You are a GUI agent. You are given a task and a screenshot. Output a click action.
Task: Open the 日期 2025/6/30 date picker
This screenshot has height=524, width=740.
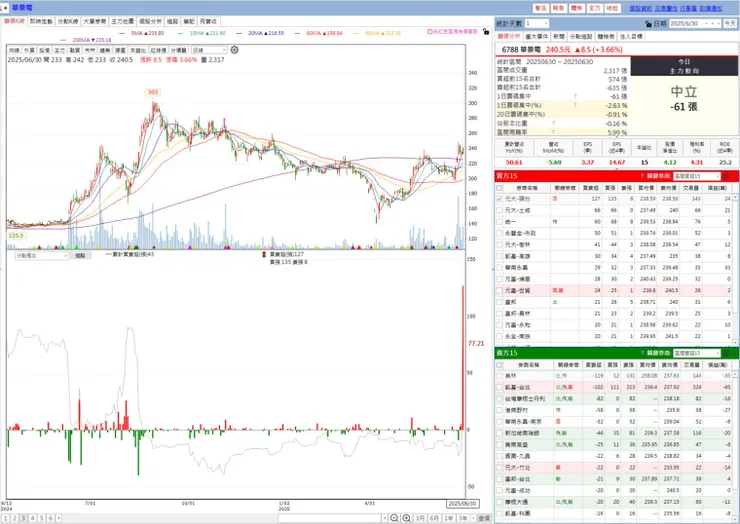[695, 24]
